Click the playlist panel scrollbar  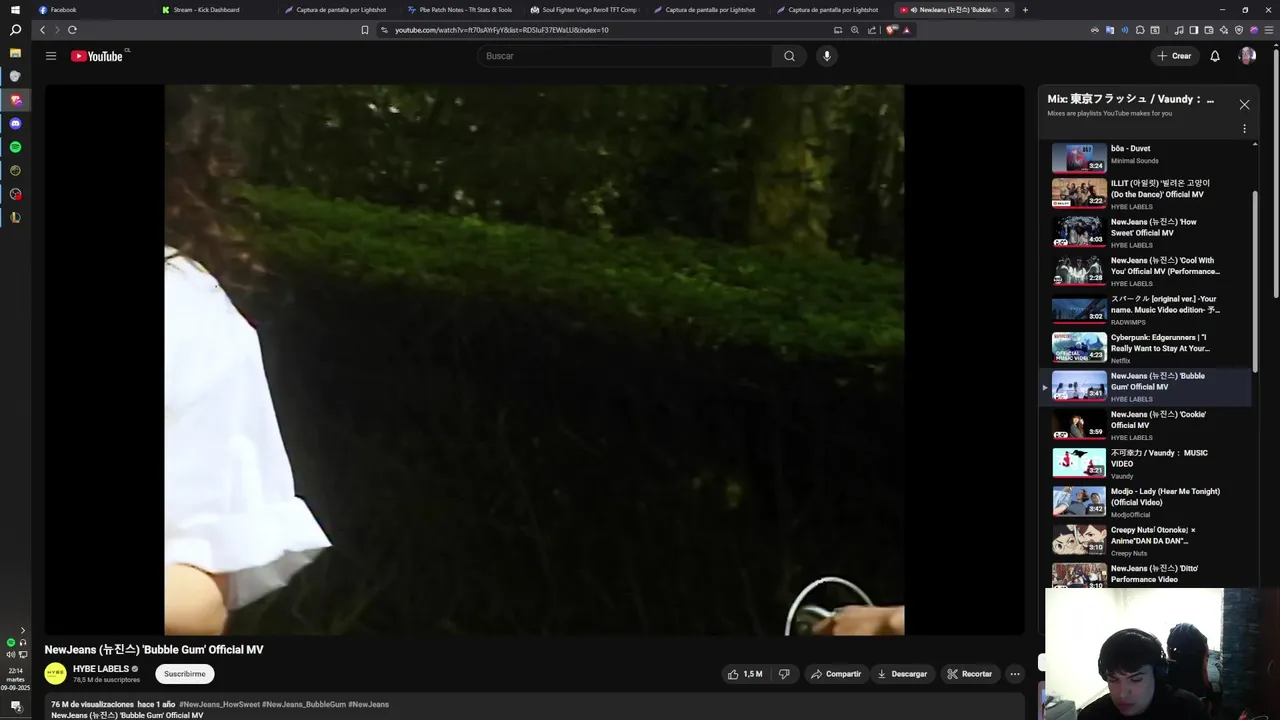pyautogui.click(x=1256, y=280)
